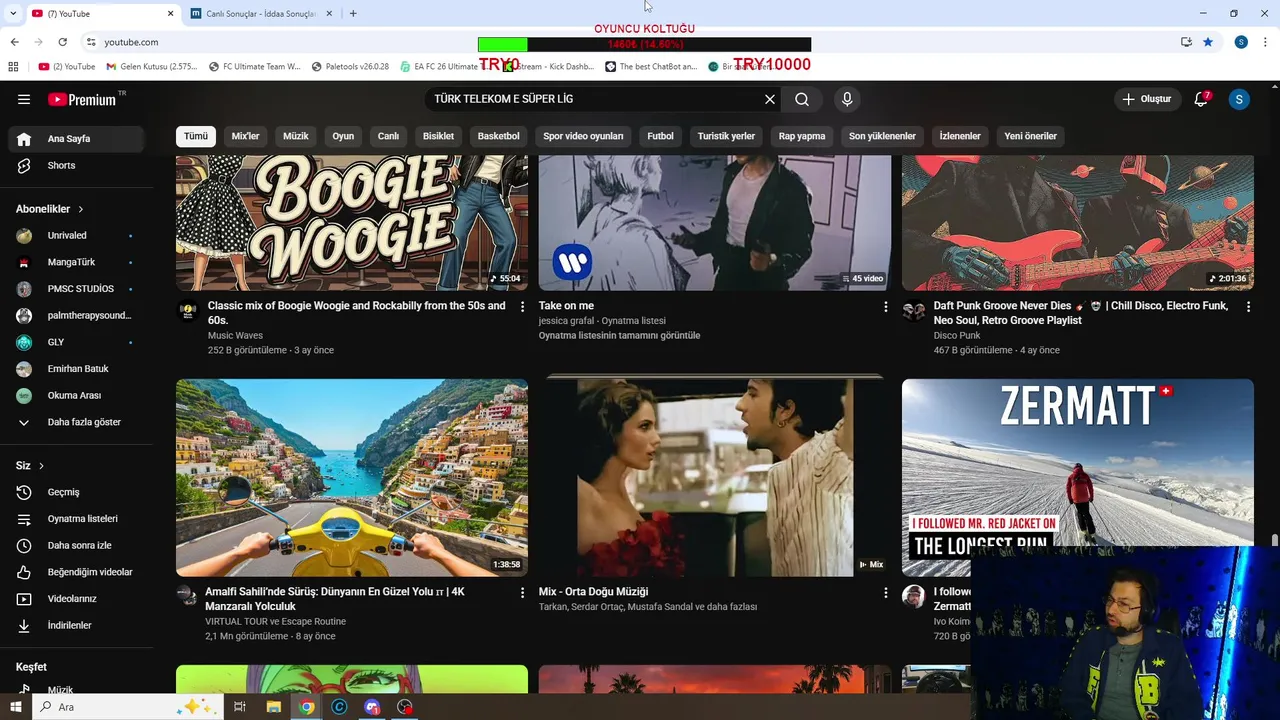
Task: Open the Windows Start menu
Action: click(x=15, y=707)
